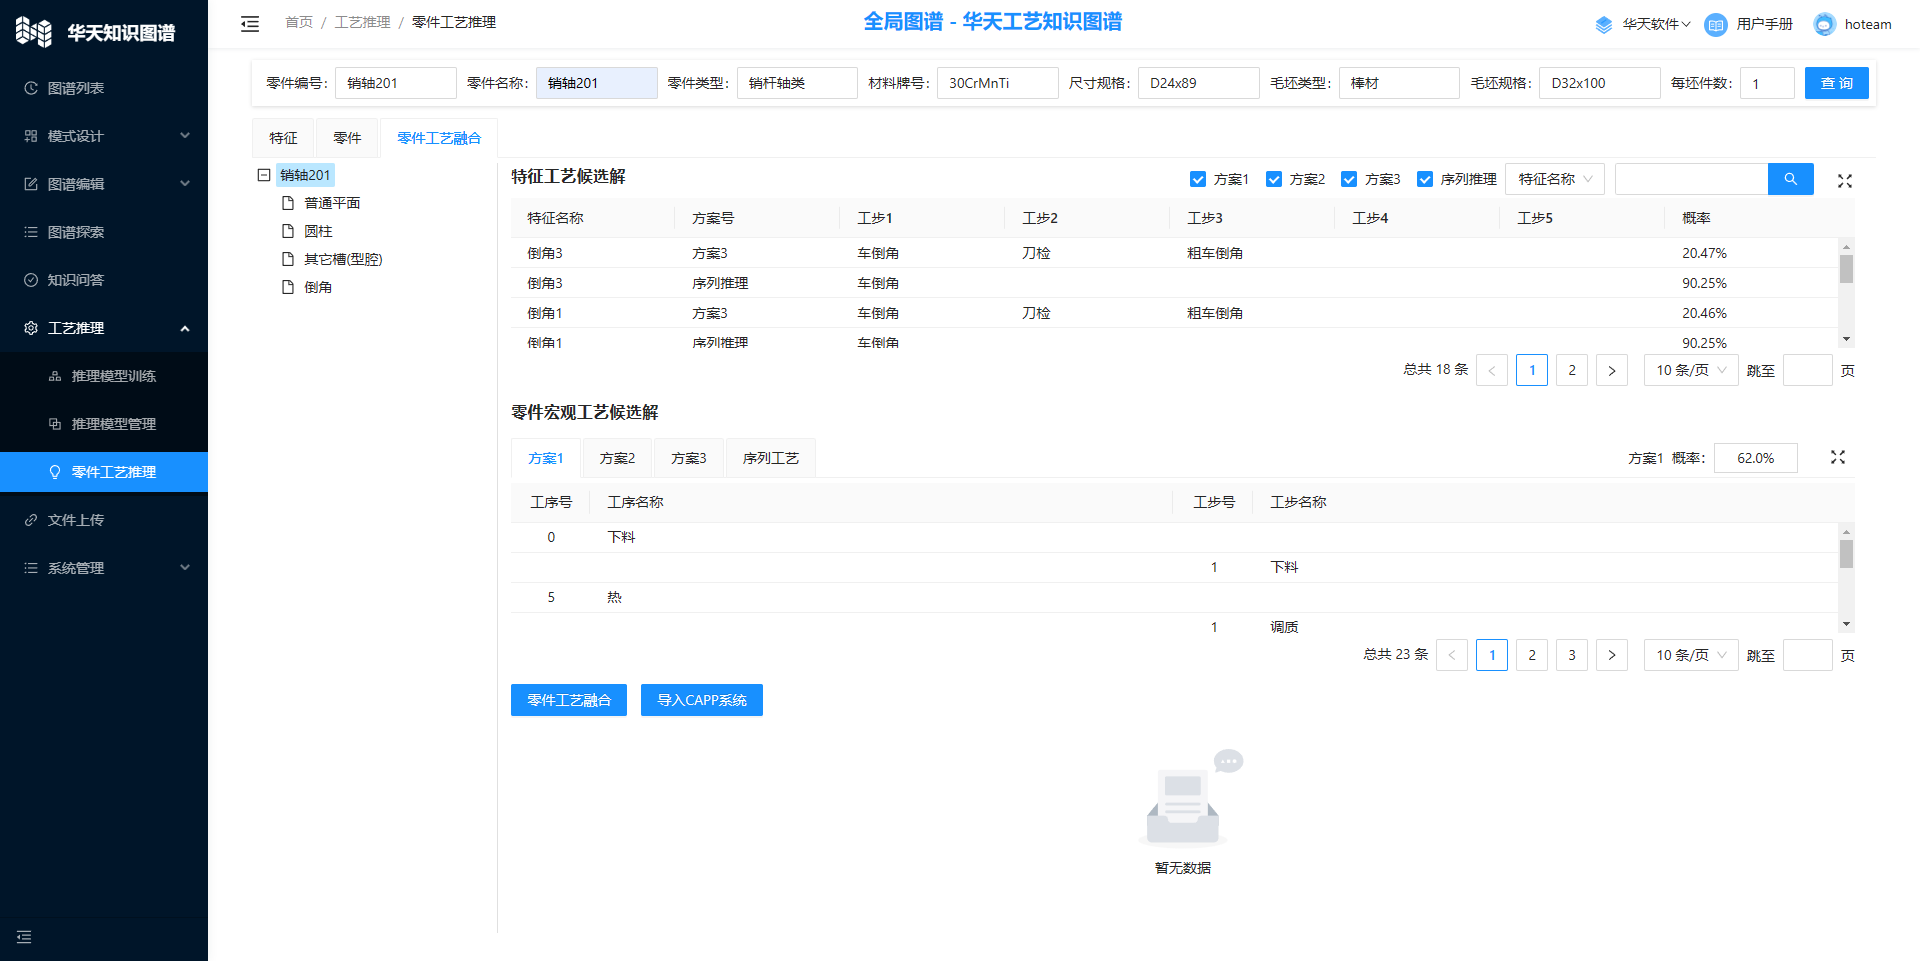Disable the 序列推理 checkbox
Screen dimensions: 1920x961
tap(1424, 179)
